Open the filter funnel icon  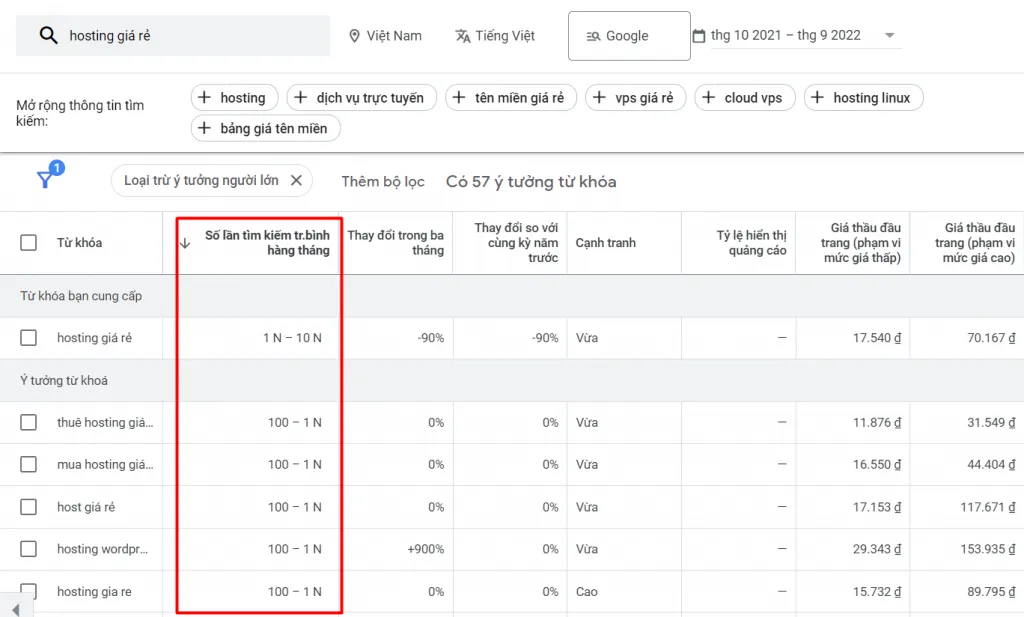point(46,179)
